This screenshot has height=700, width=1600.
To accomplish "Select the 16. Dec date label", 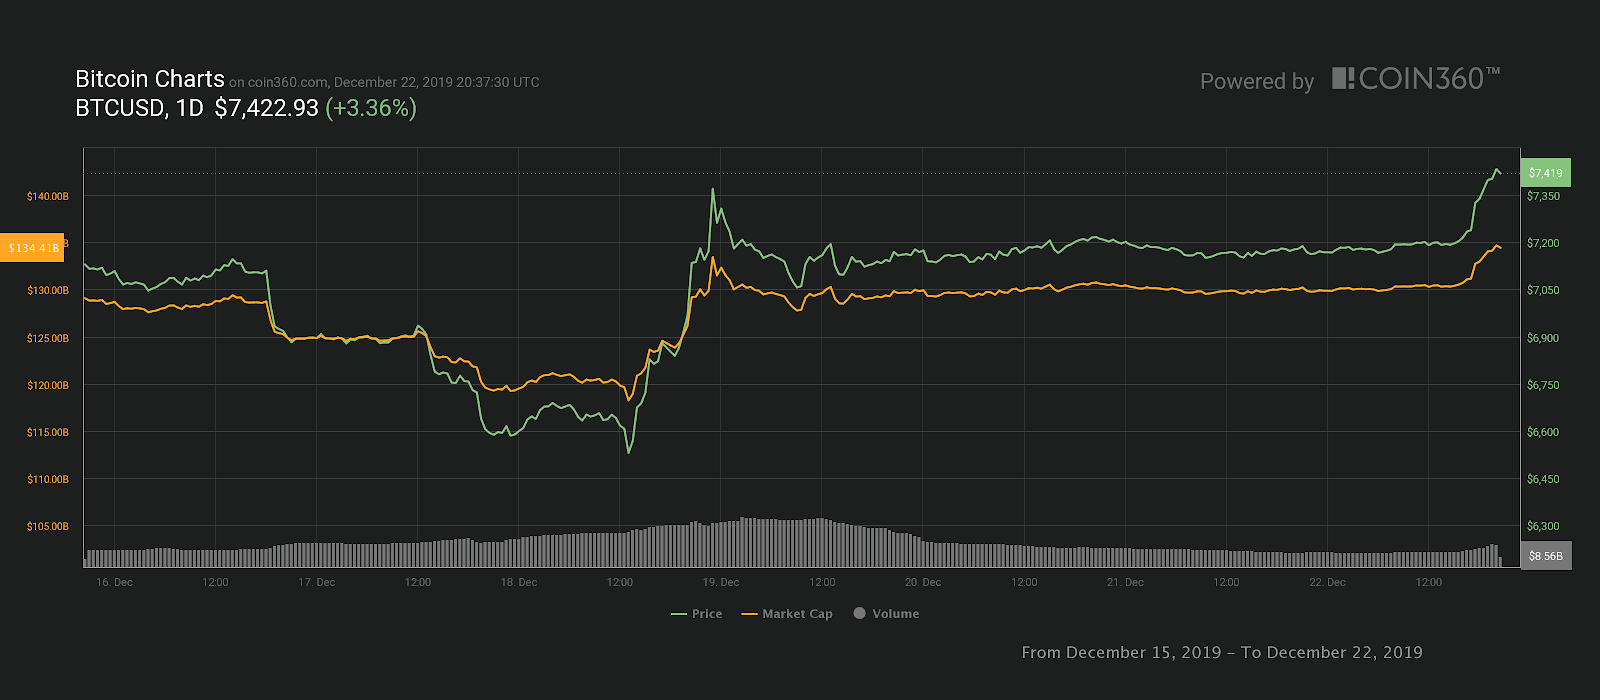I will coord(114,582).
